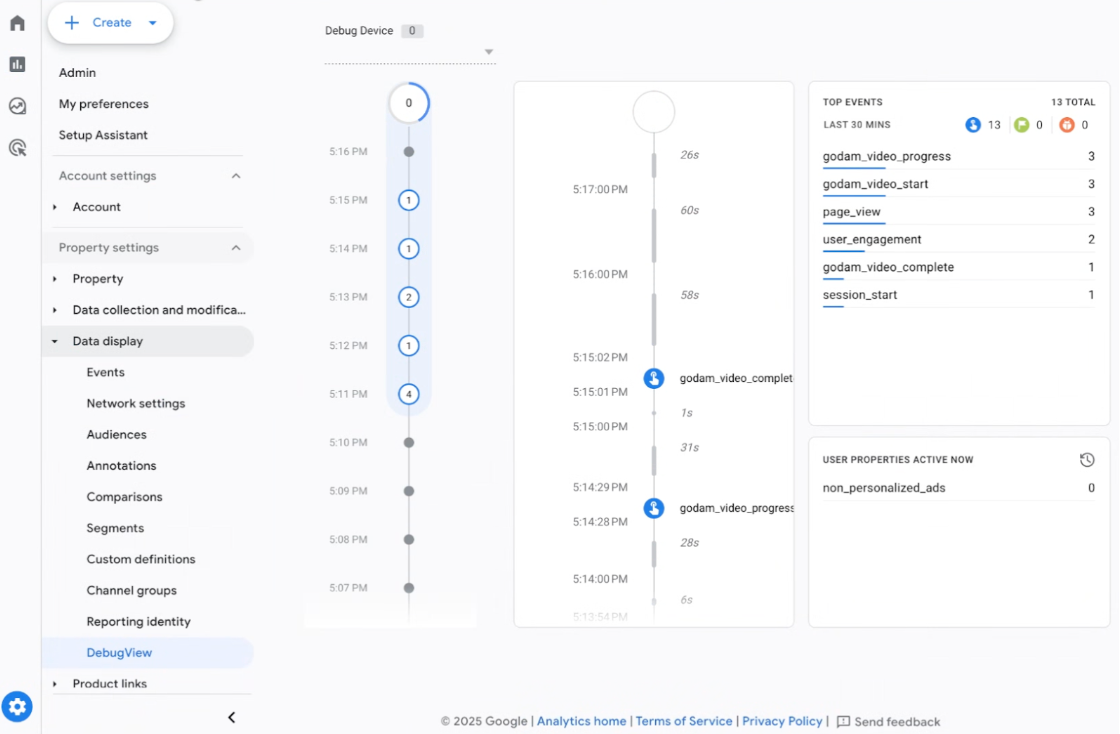Click the Privacy Policy footer link

[x=782, y=721]
